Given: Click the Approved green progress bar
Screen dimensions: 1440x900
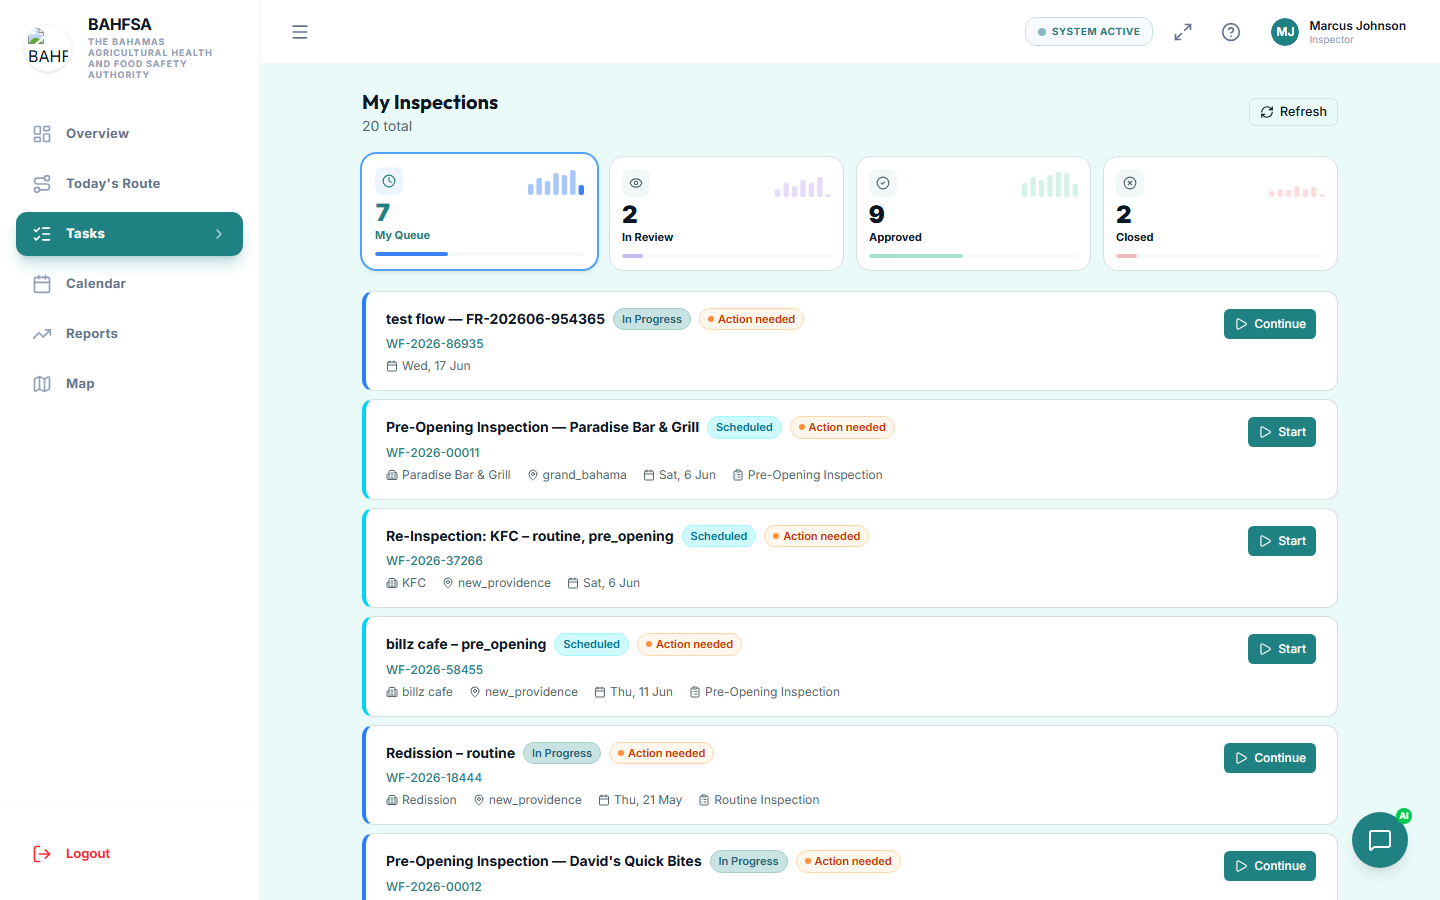Looking at the screenshot, I should [916, 256].
